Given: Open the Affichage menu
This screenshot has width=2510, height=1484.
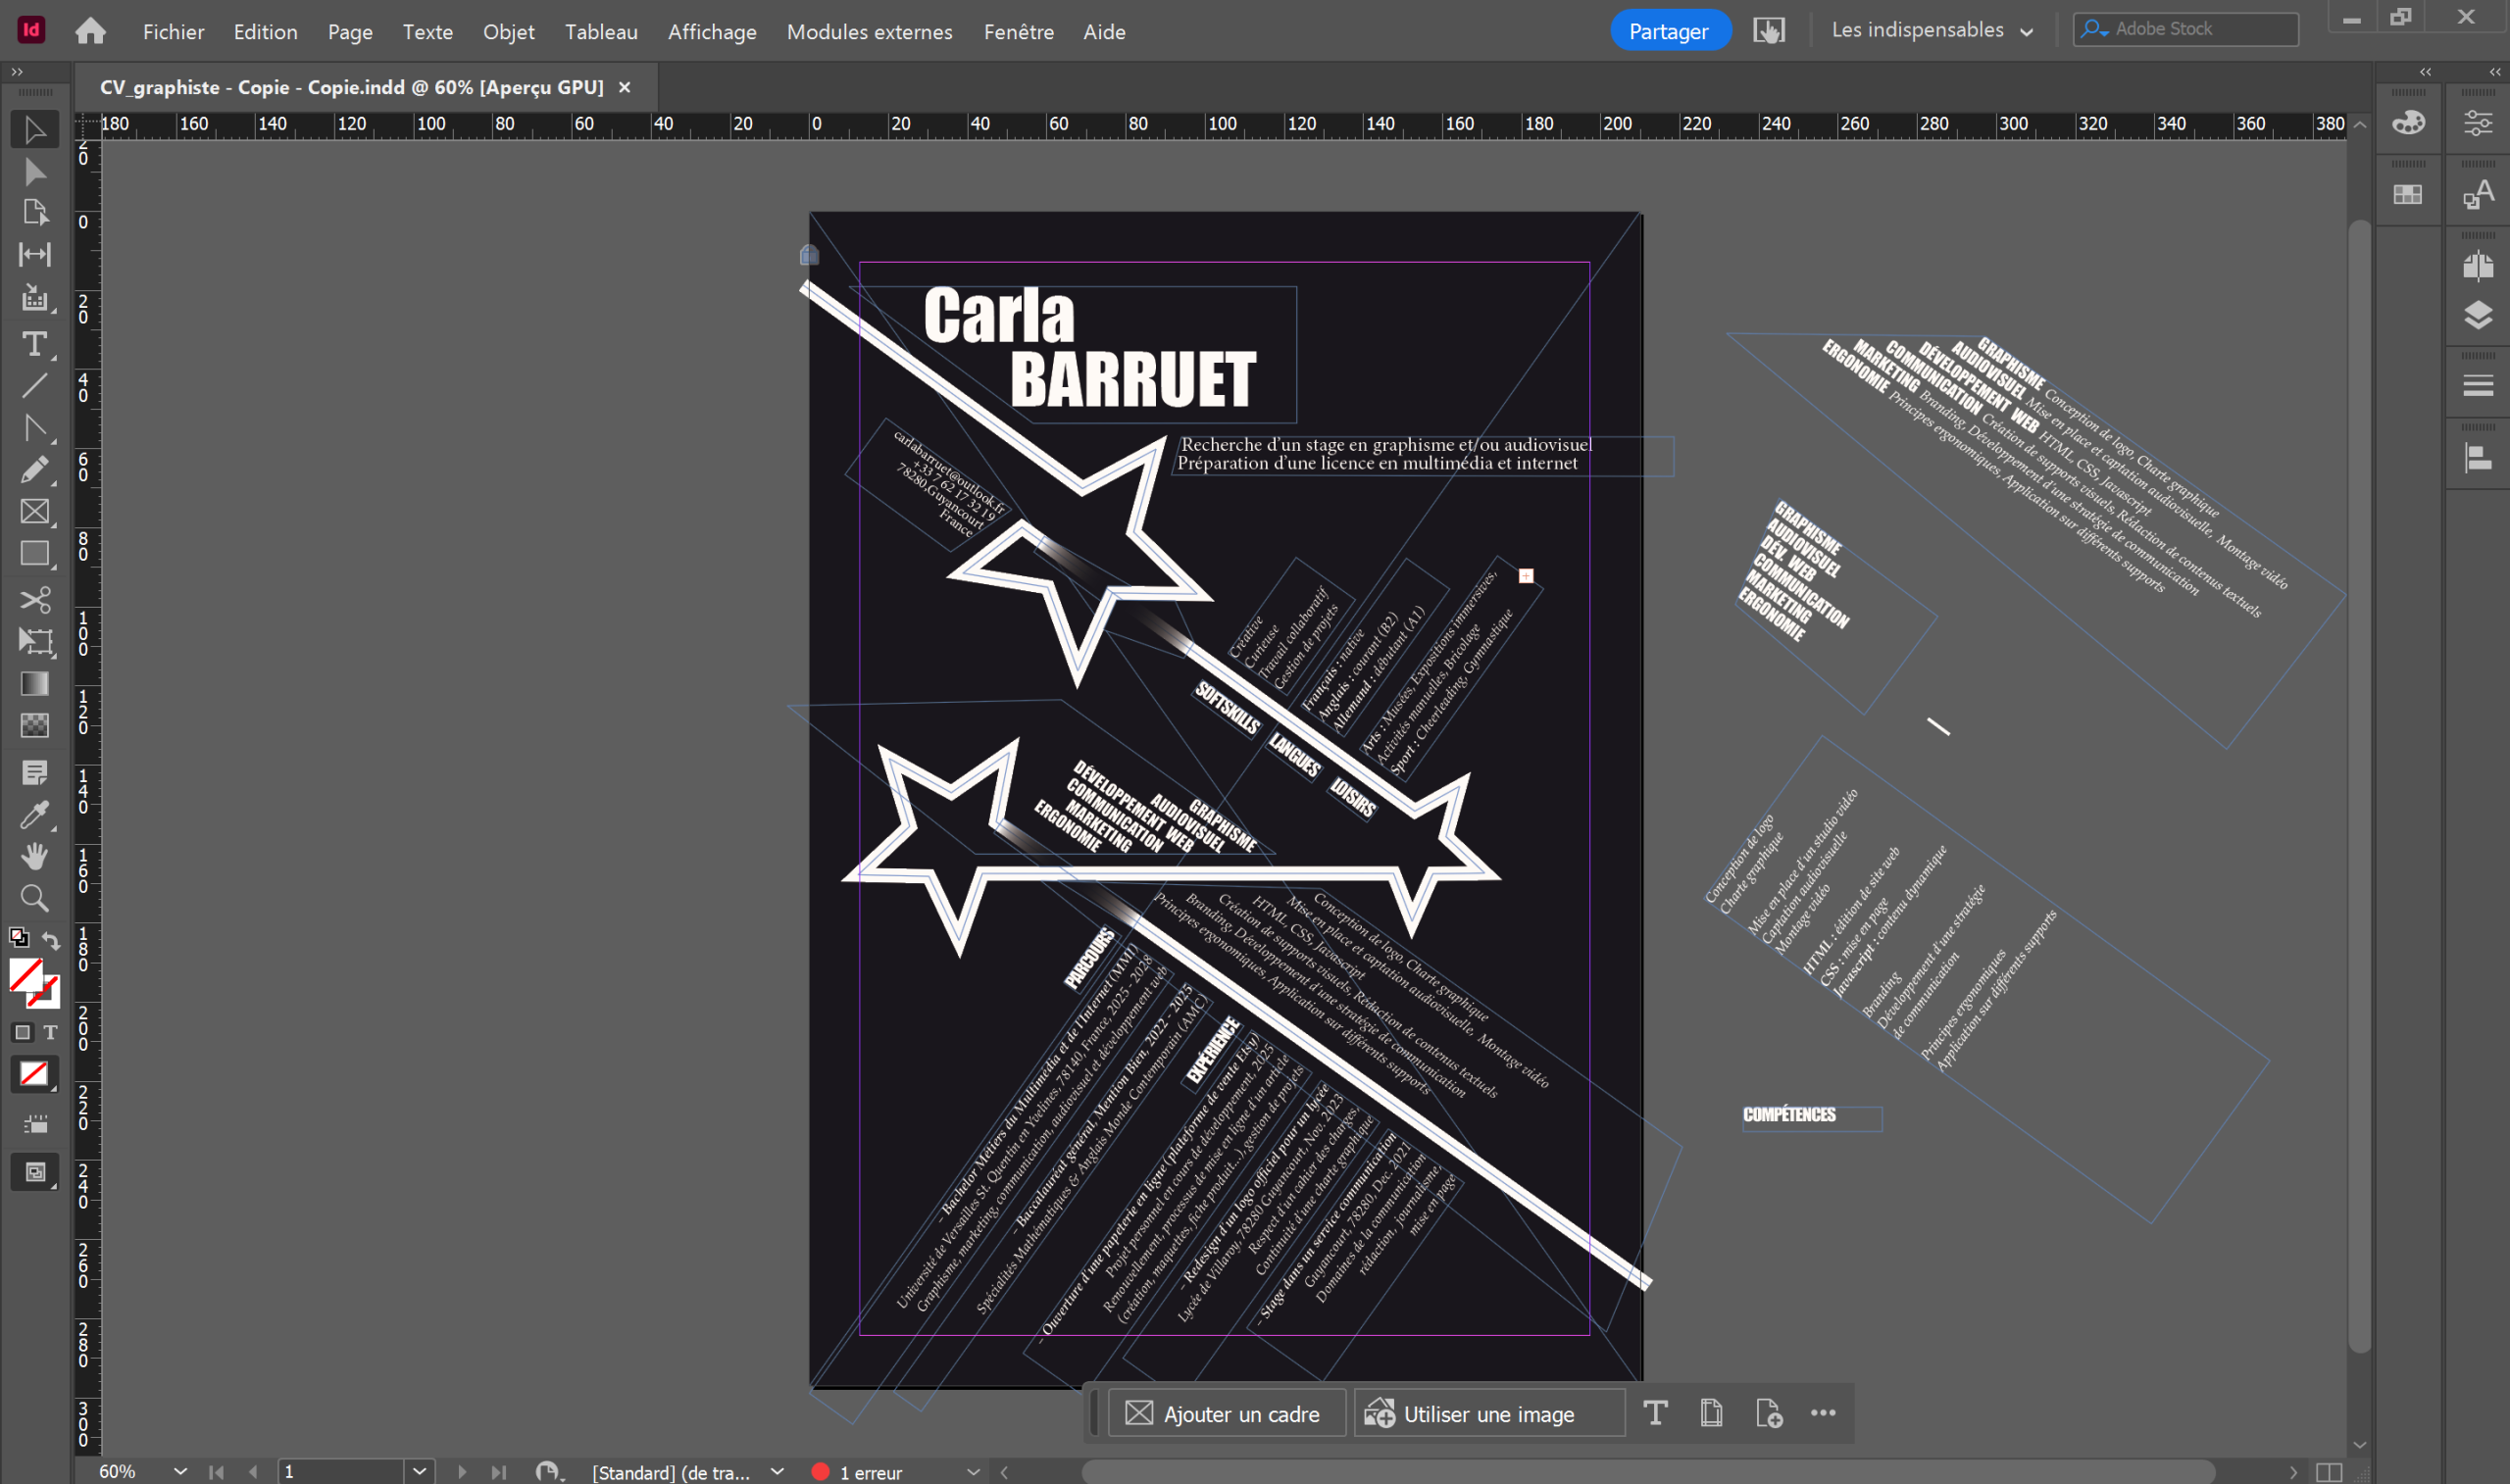Looking at the screenshot, I should pyautogui.click(x=711, y=32).
